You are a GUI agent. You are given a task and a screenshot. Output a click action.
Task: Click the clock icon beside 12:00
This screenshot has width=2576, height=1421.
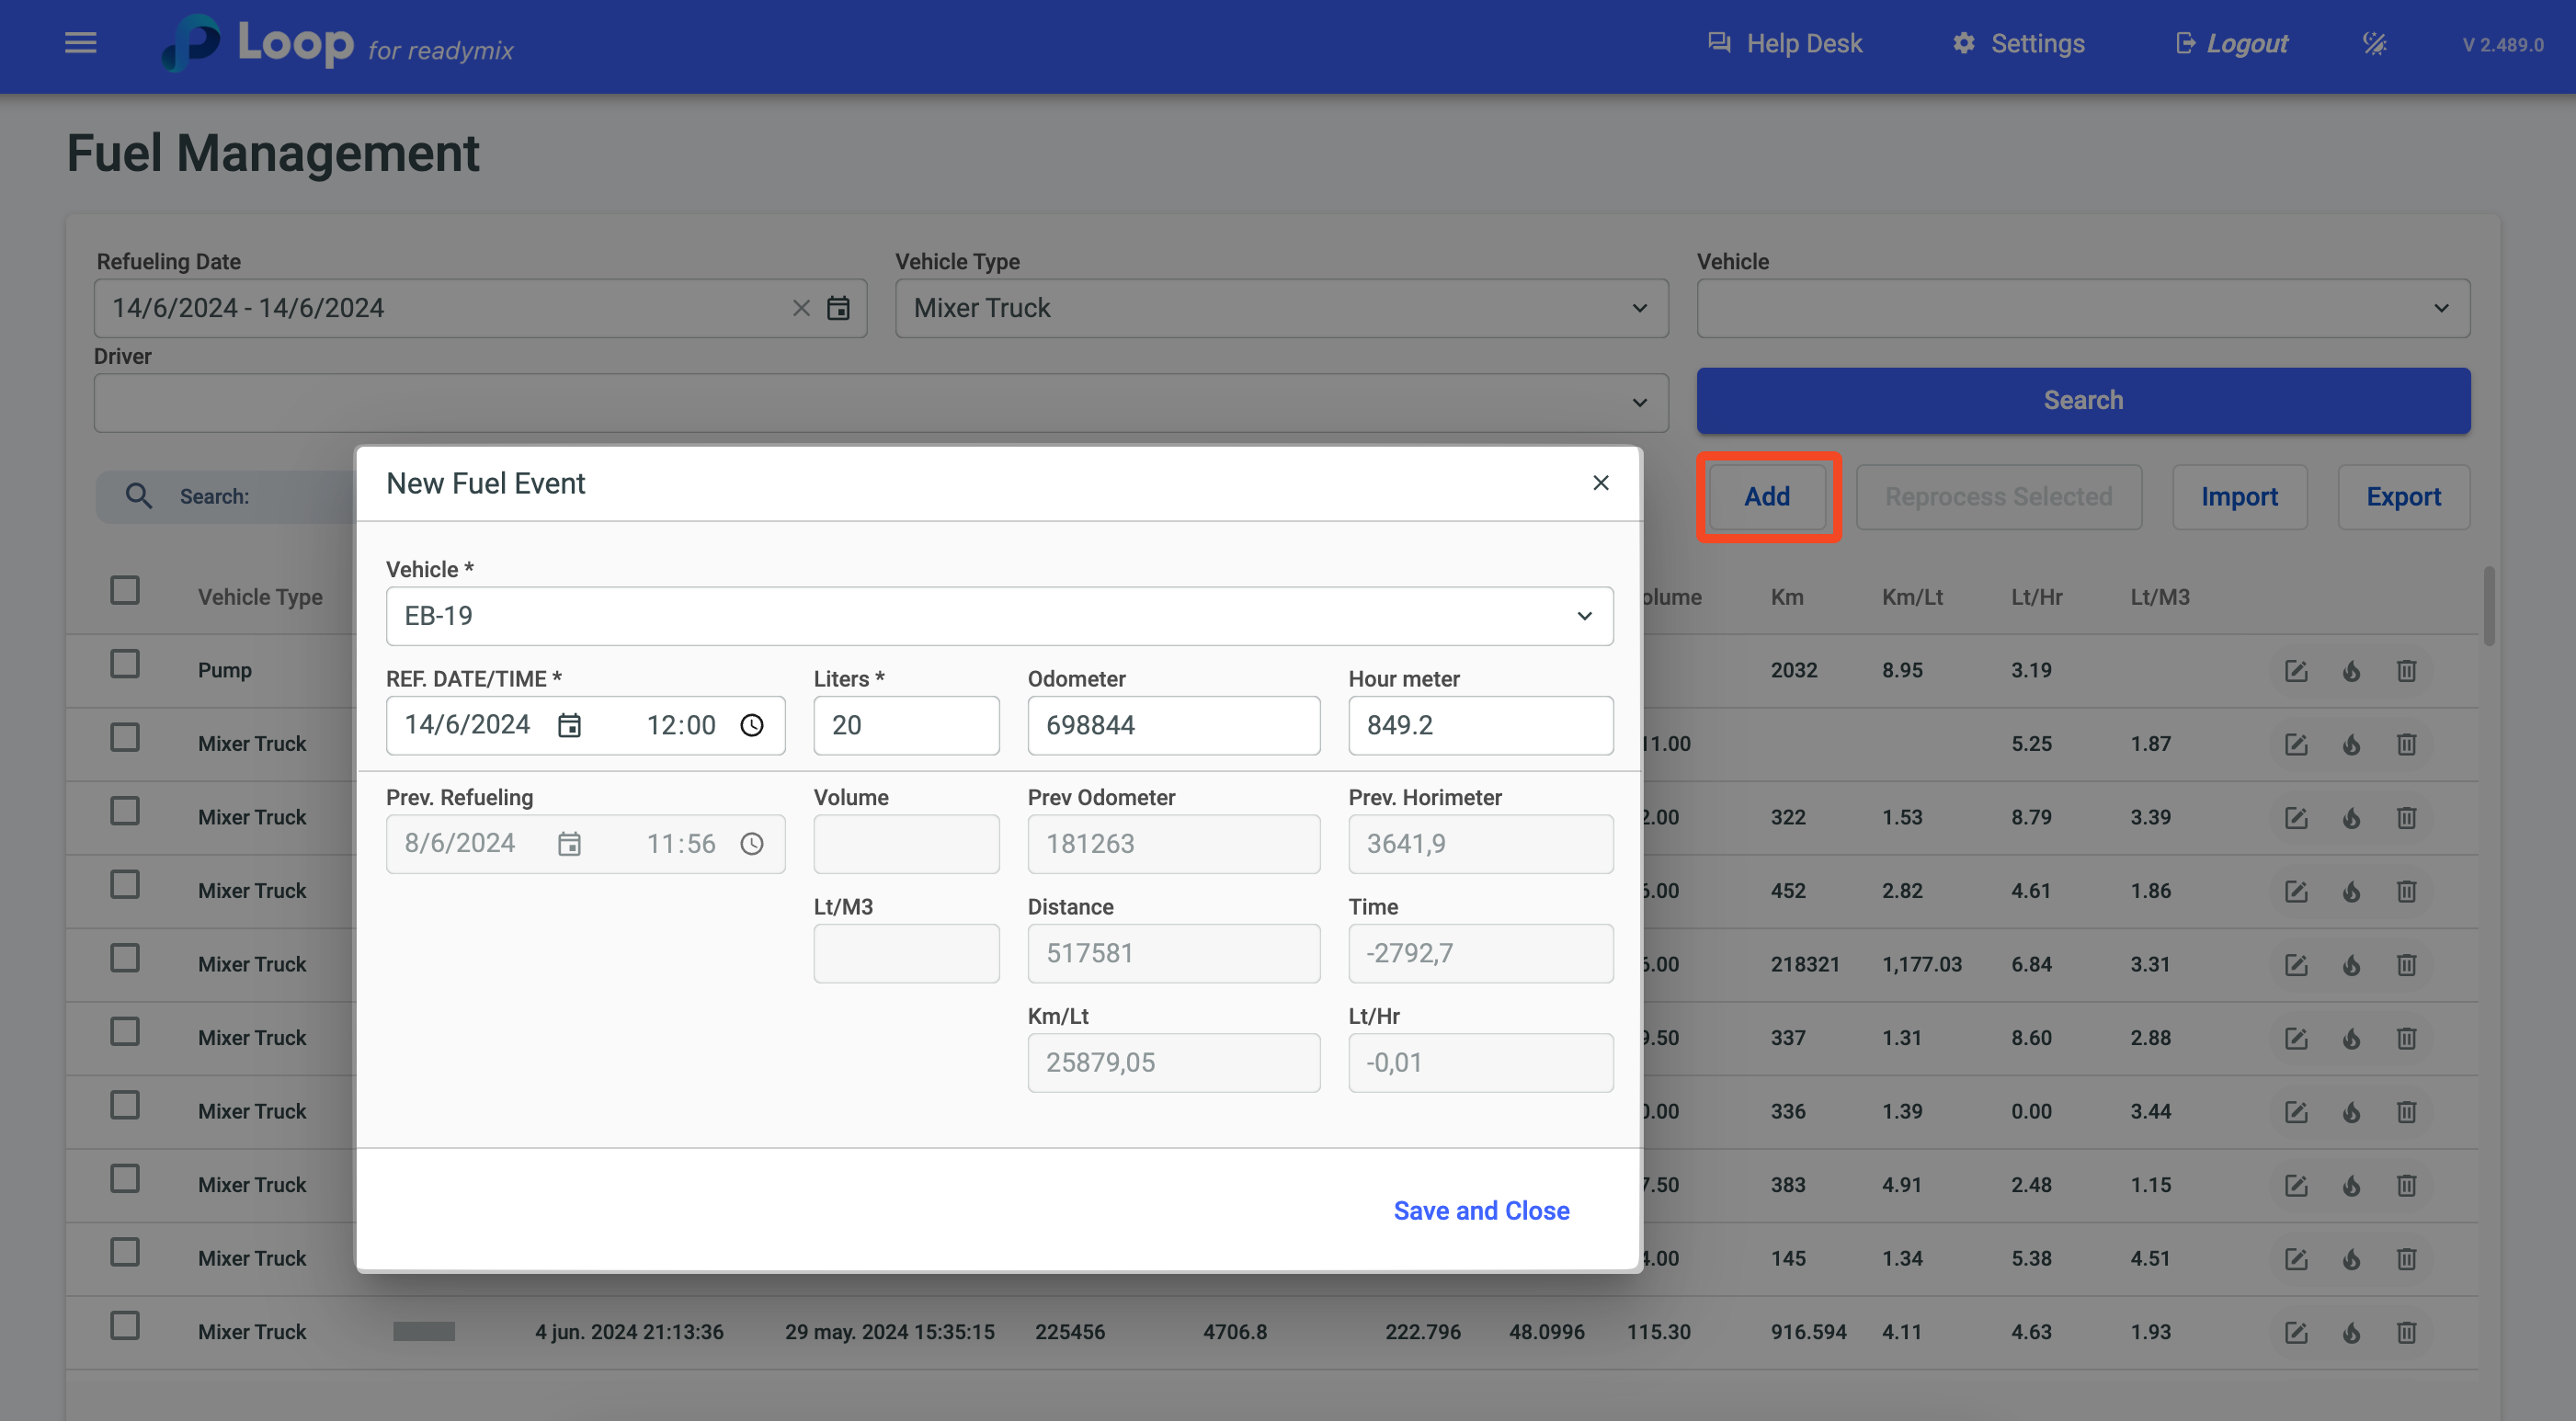coord(752,725)
